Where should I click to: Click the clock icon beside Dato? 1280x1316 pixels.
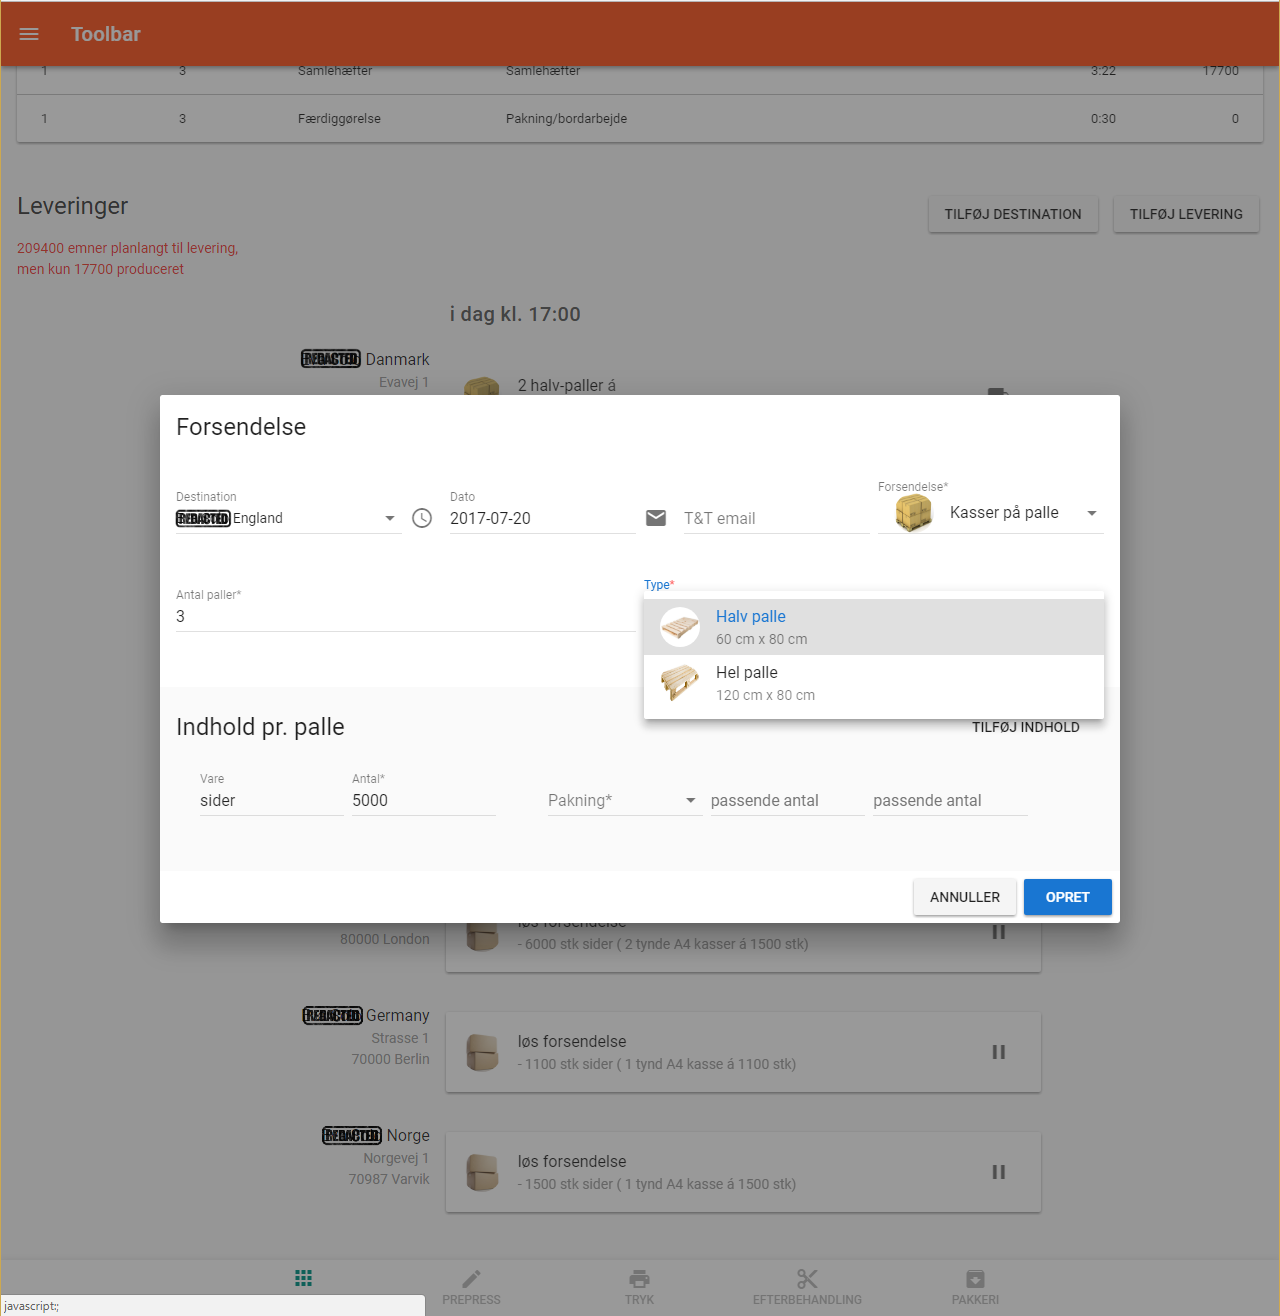[422, 518]
